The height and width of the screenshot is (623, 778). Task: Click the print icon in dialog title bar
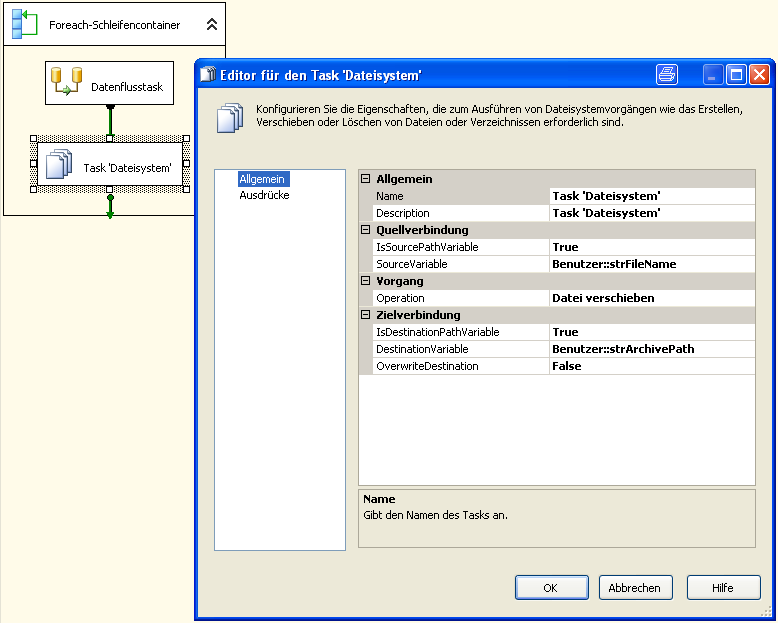[667, 74]
